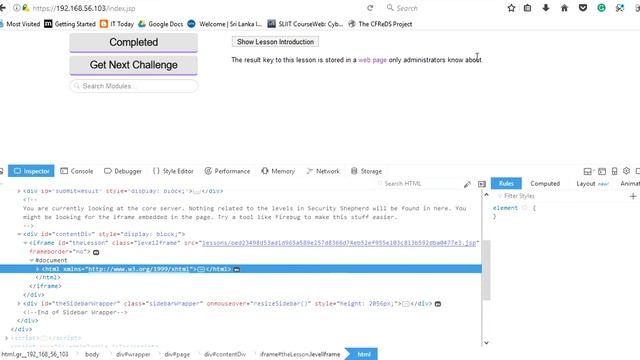Screen dimensions: 640x360
Task: Click the Get Next Challenge button
Action: click(133, 65)
